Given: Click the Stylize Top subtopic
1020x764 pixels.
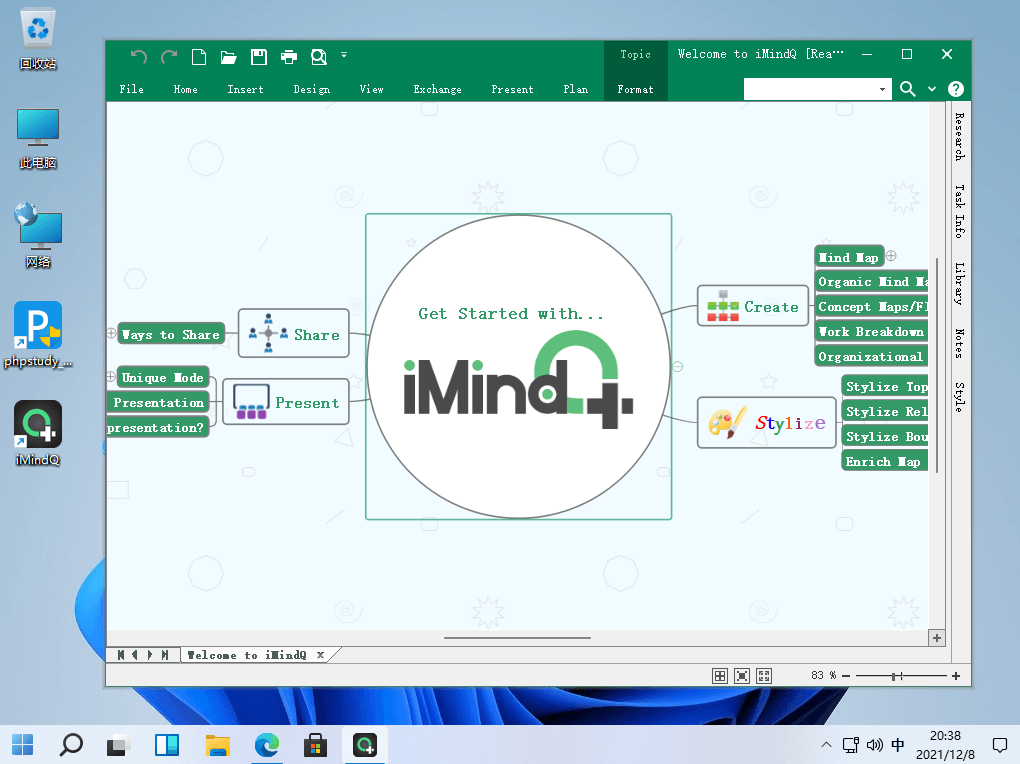Looking at the screenshot, I should click(885, 387).
